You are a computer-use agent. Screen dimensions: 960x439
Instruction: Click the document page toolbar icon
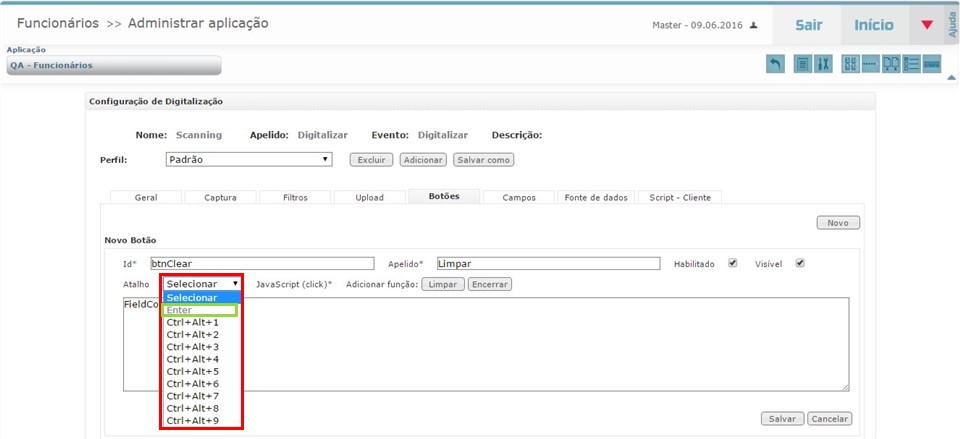pos(802,64)
